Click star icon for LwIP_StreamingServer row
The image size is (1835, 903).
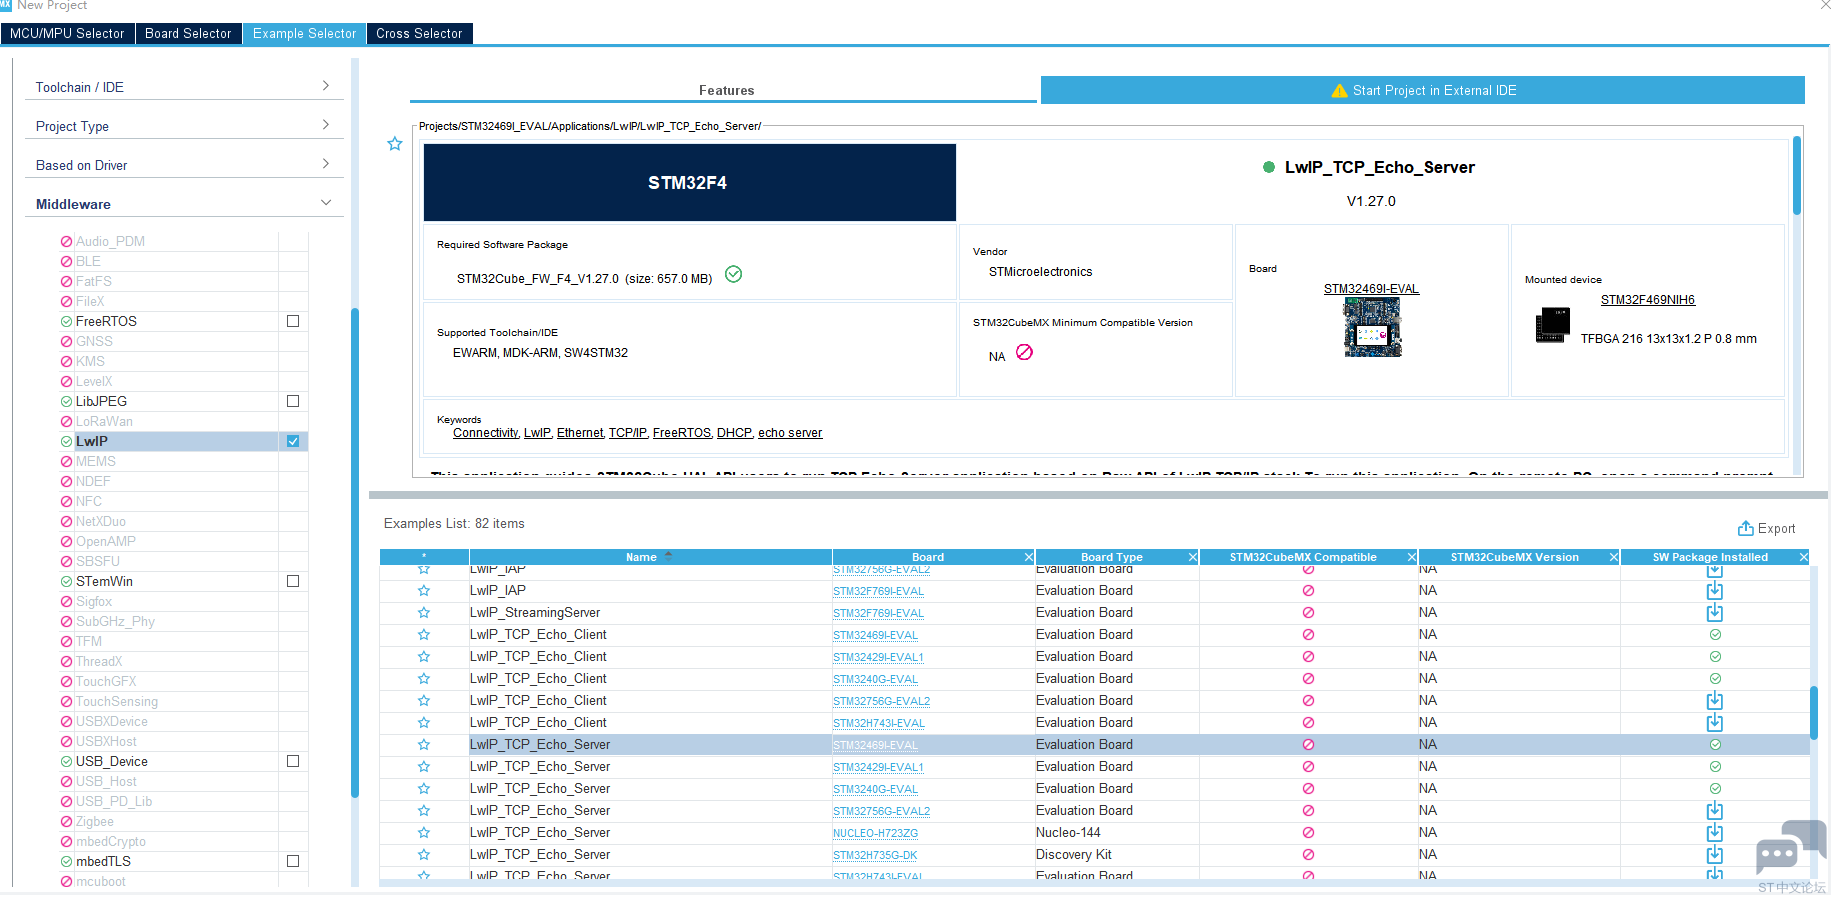(x=424, y=612)
